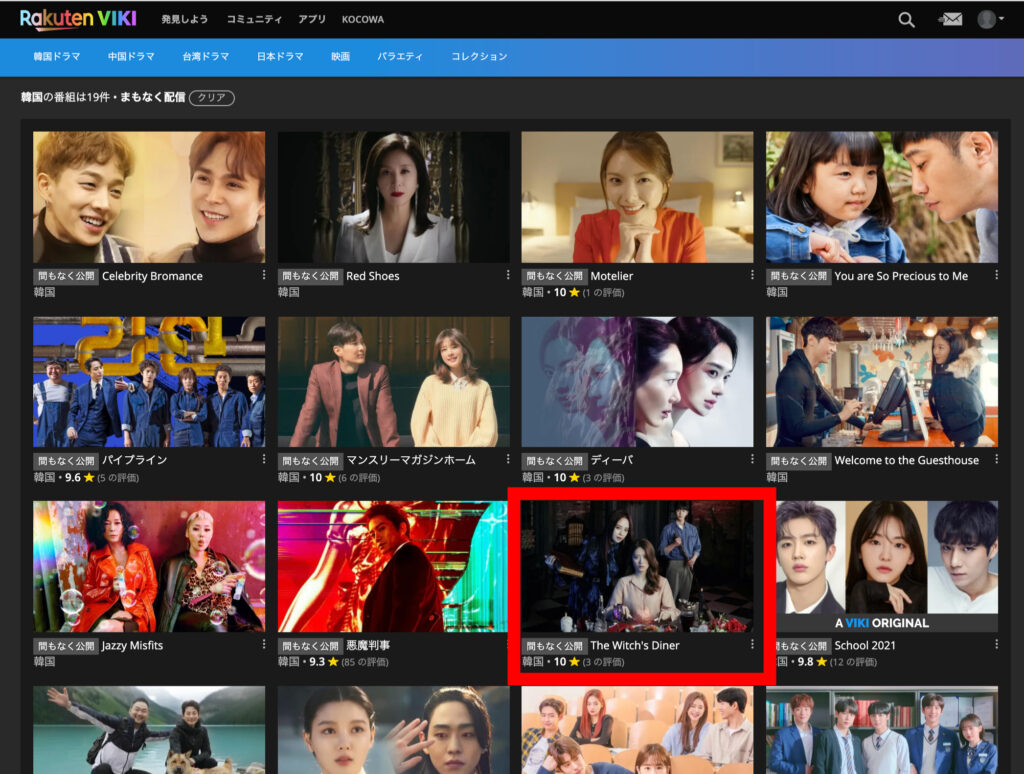Open the more-options dots for Jazzy Misfits
Screen dimensions: 1024x774
pyautogui.click(x=264, y=644)
